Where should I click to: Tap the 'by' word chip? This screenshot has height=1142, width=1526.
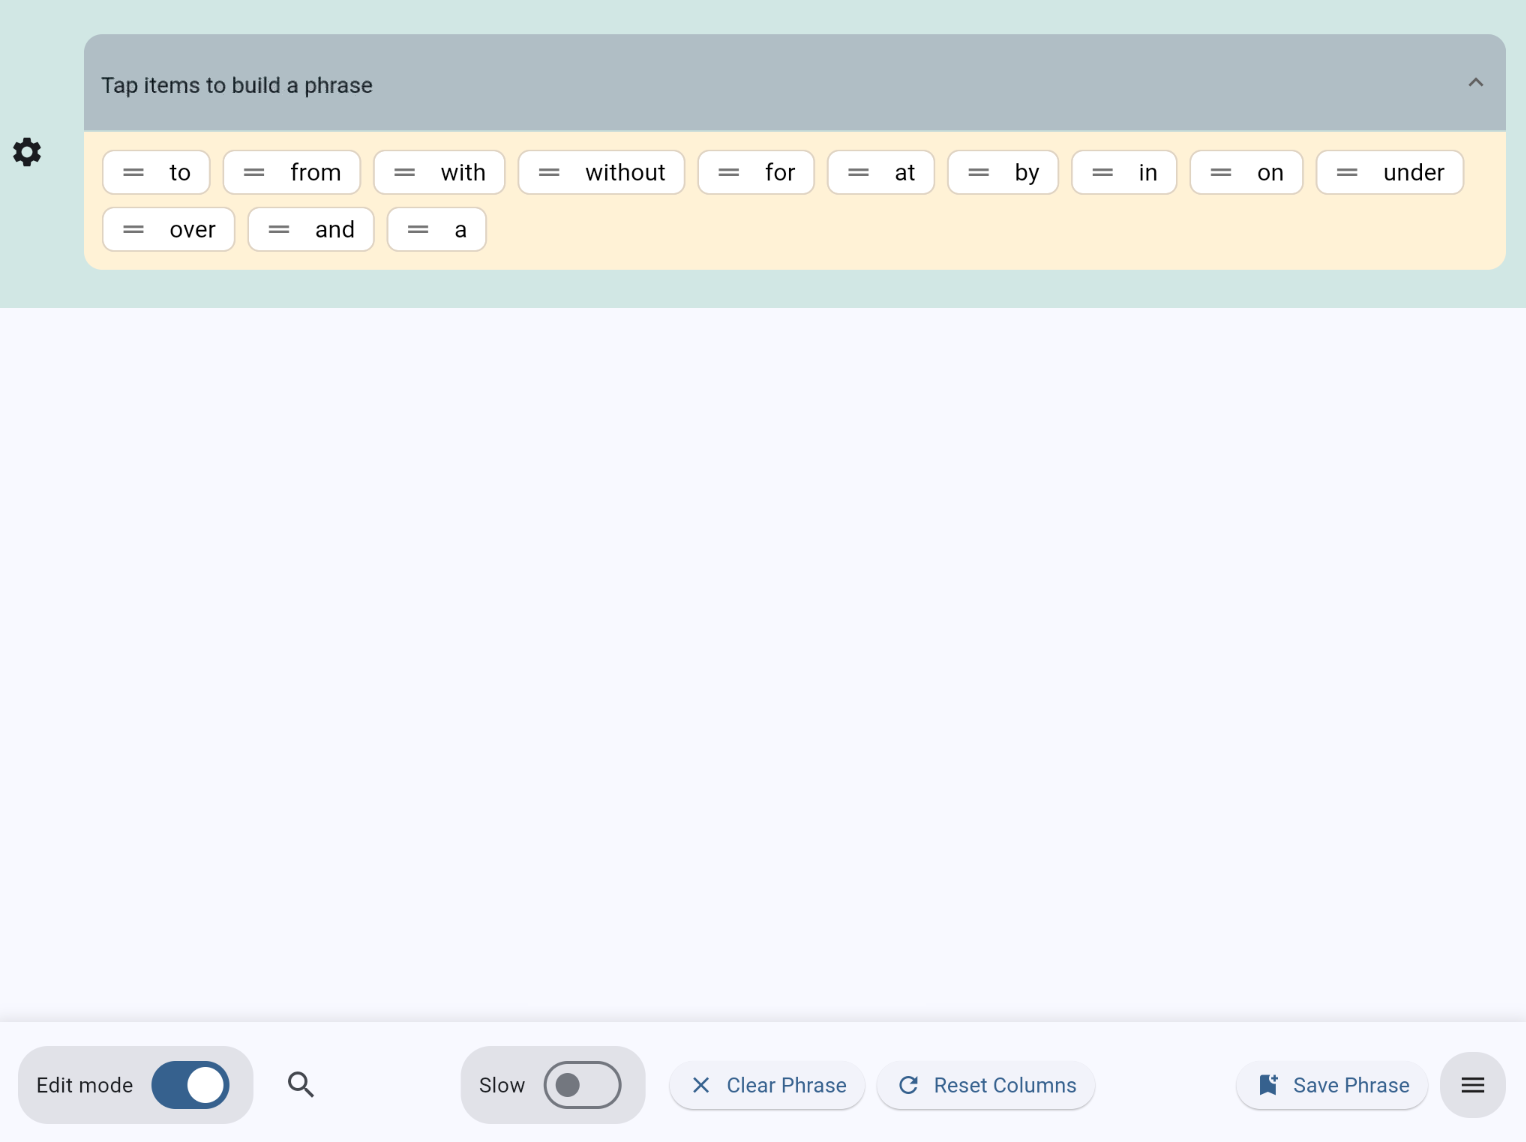pyautogui.click(x=1026, y=173)
